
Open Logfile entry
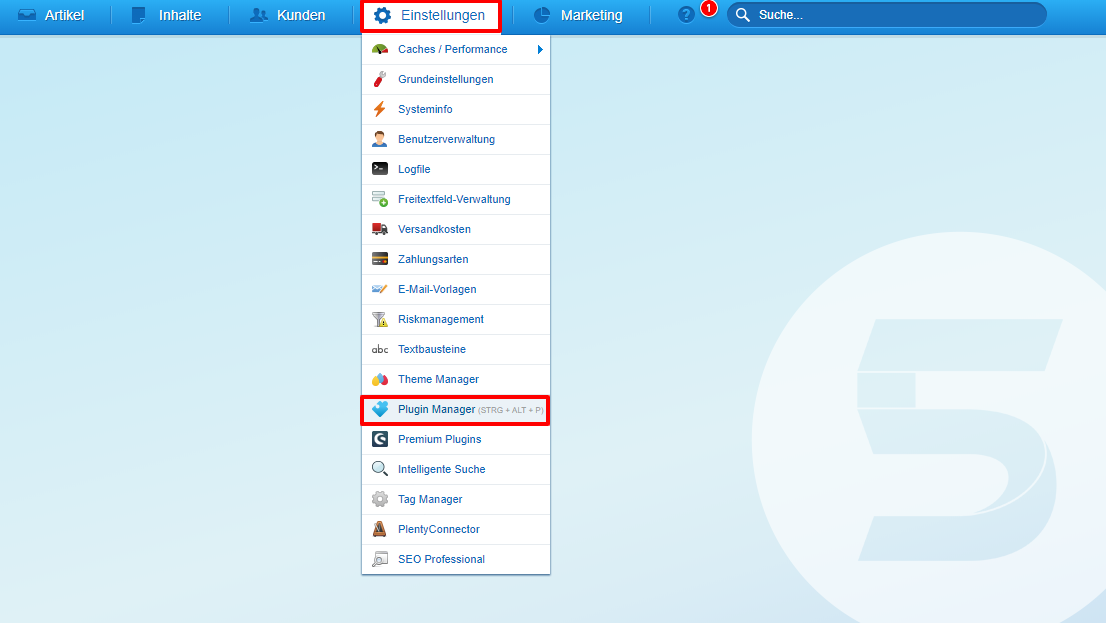point(456,169)
